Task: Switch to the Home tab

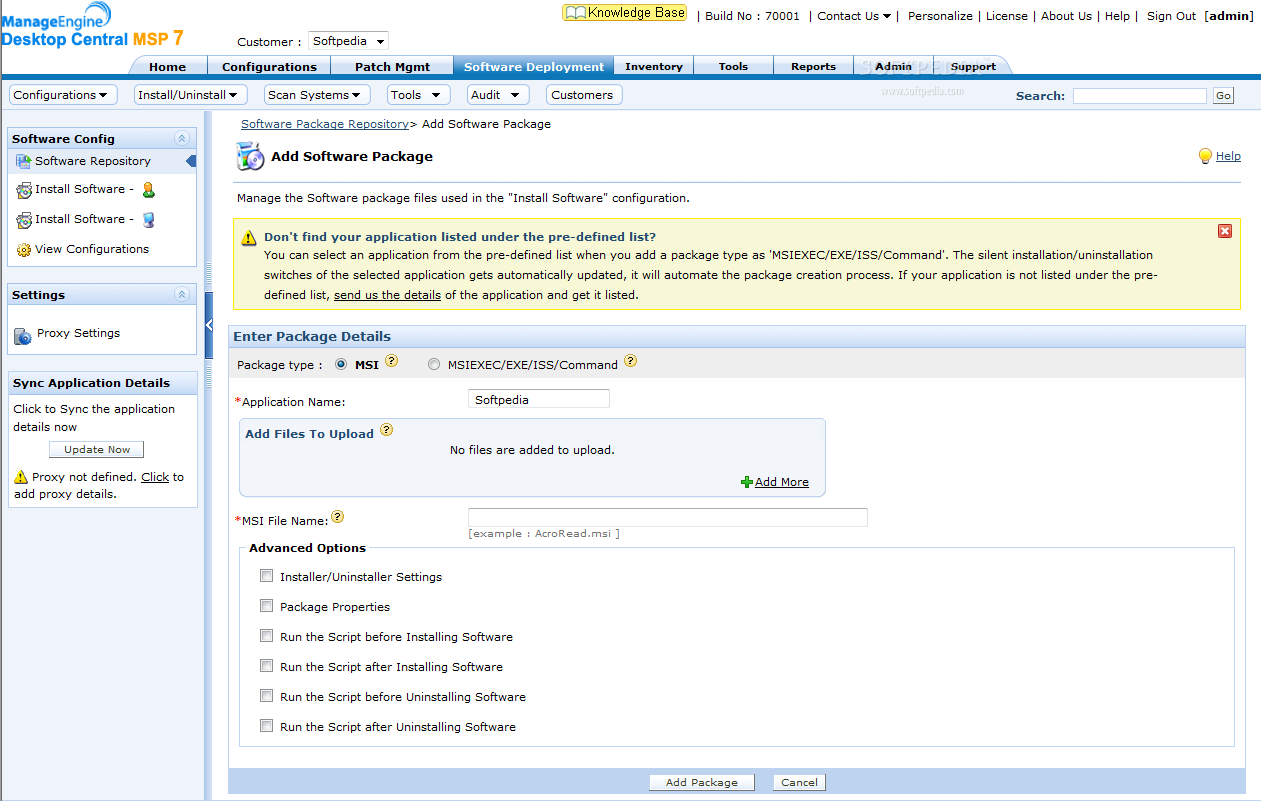Action: tap(167, 67)
